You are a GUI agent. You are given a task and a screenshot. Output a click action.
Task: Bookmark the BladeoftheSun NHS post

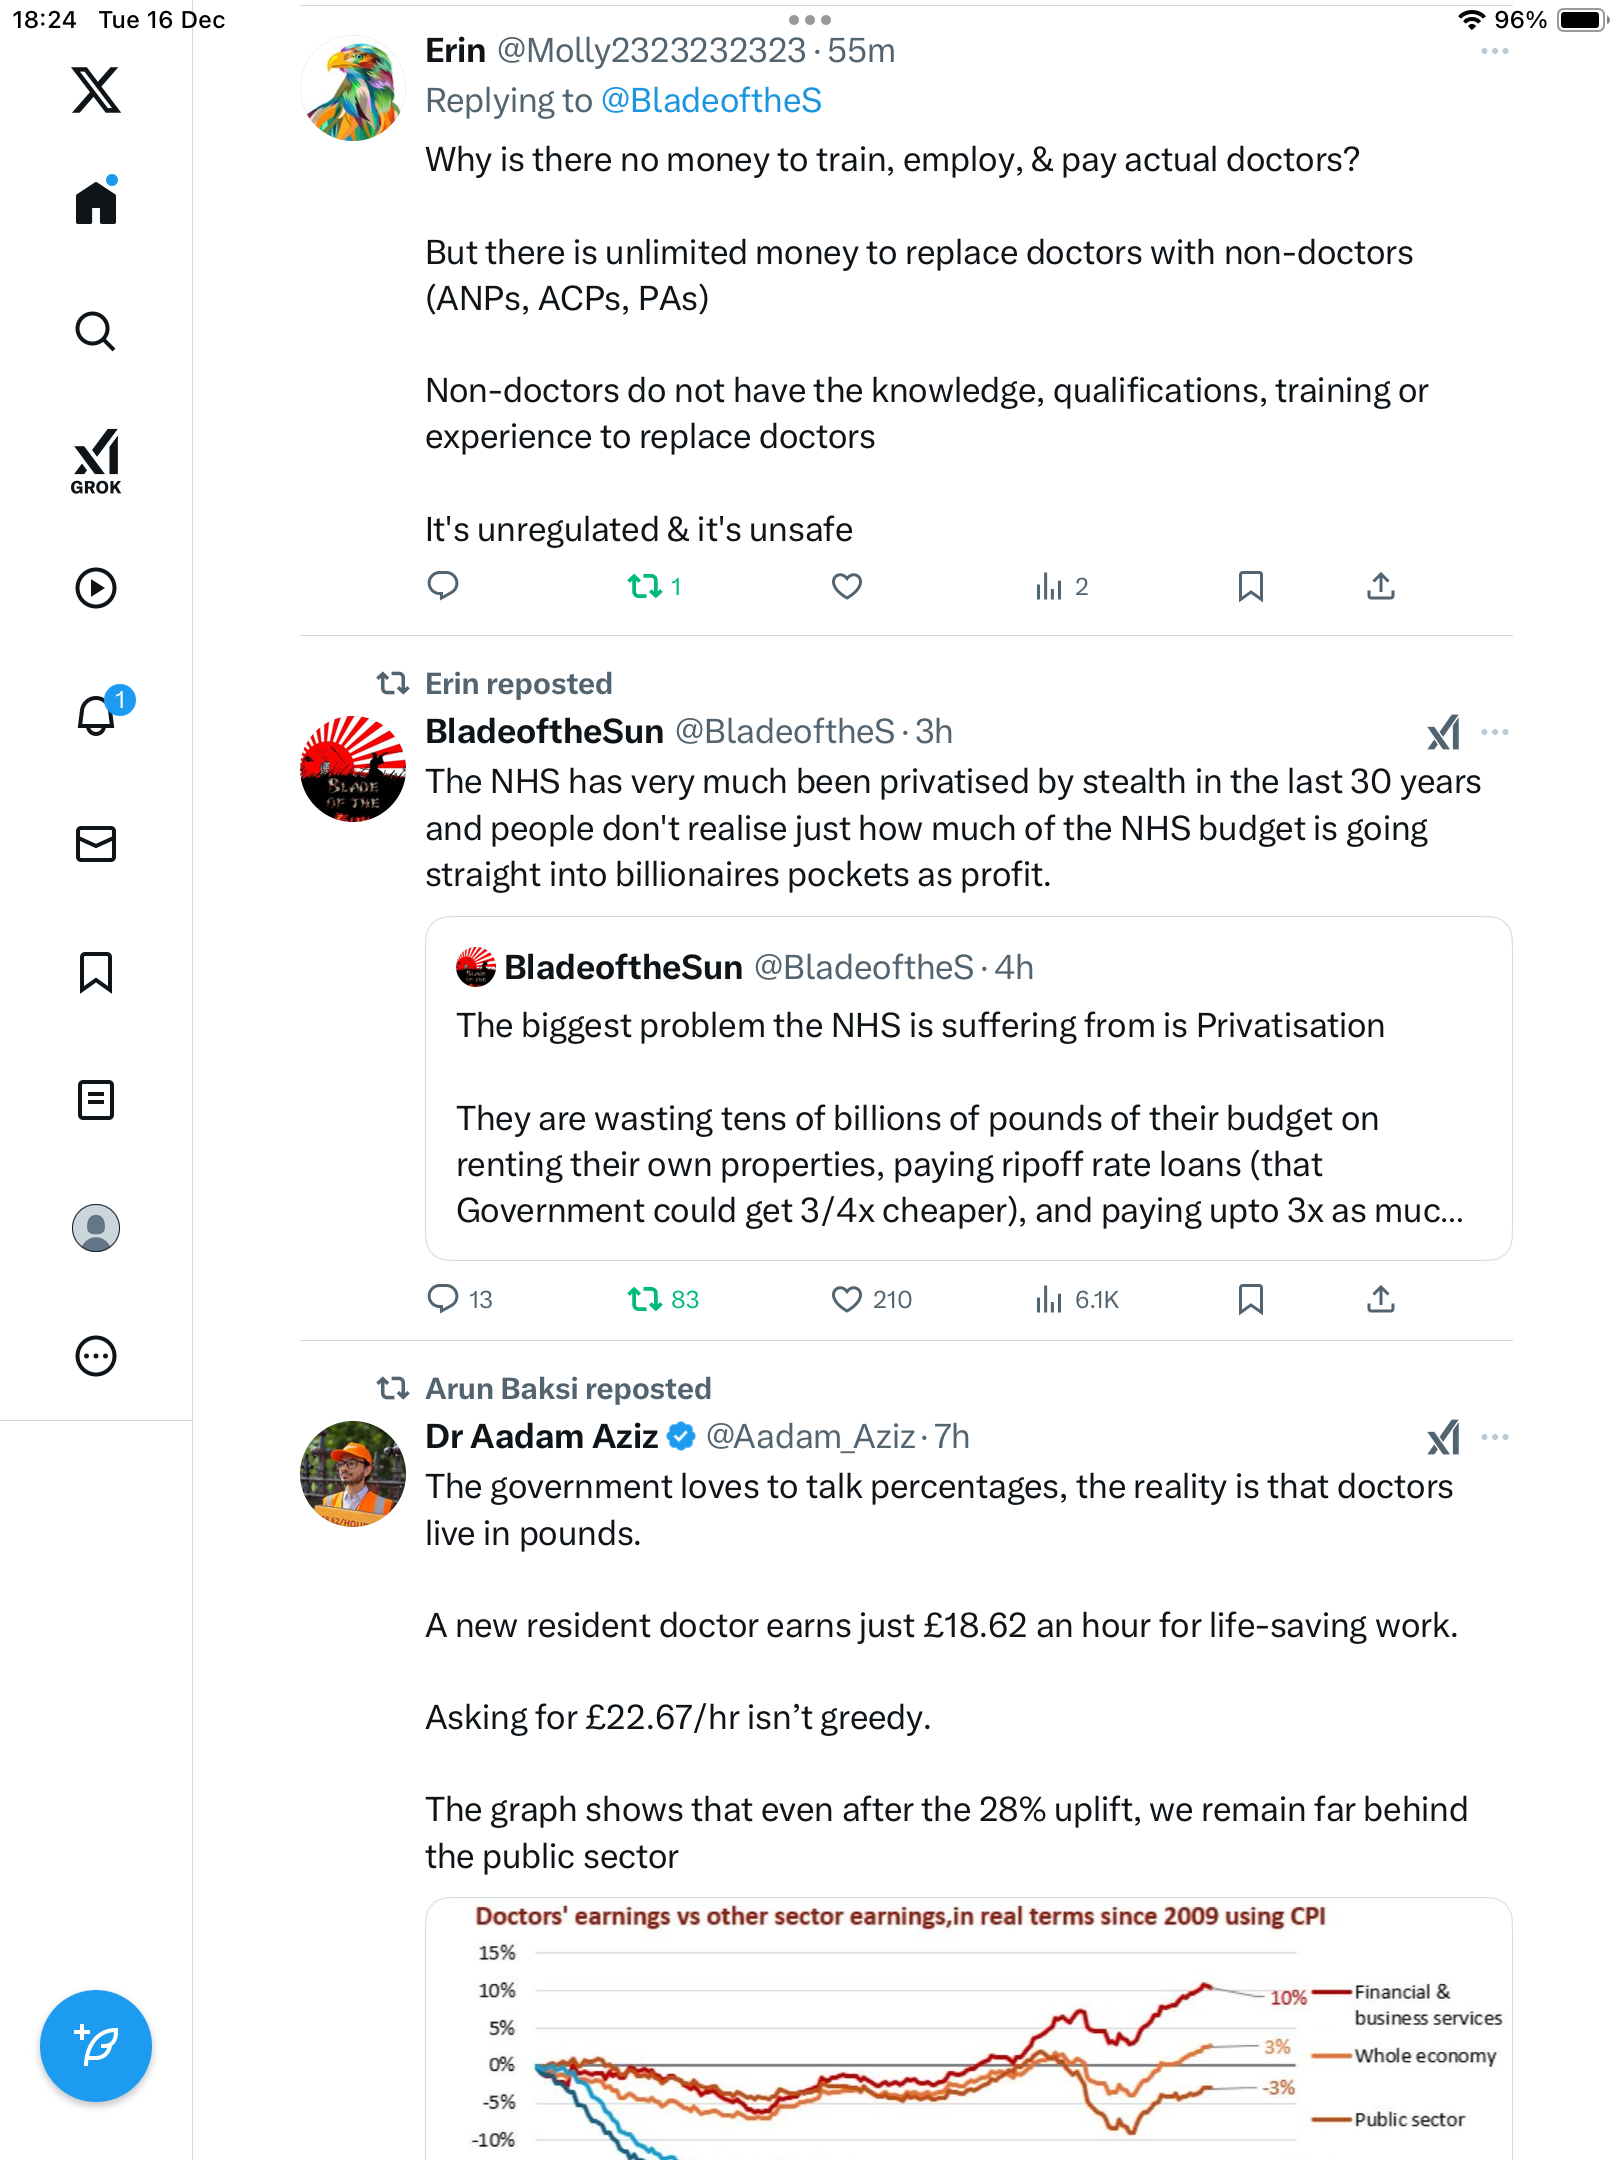pyautogui.click(x=1250, y=1299)
